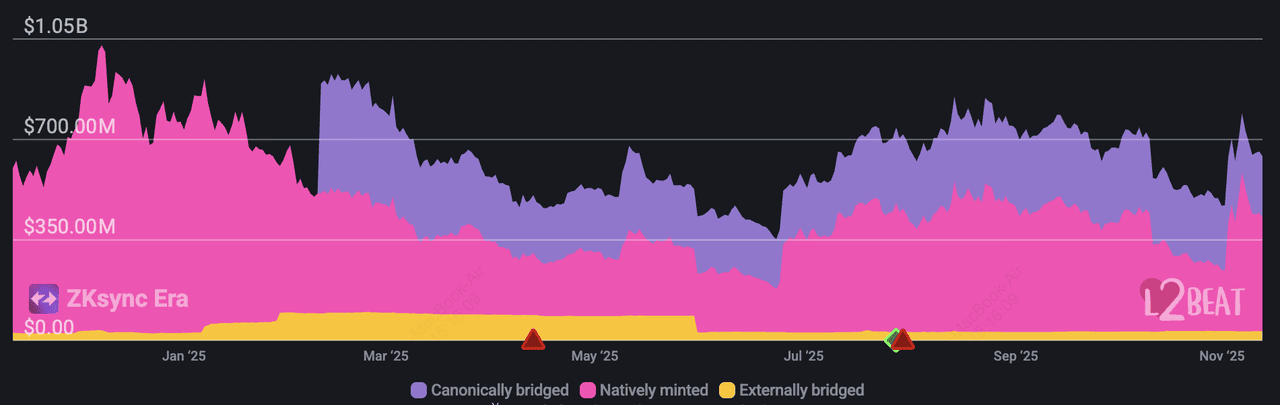Click the $700.00M y-axis label
This screenshot has width=1280, height=405.
(x=70, y=127)
